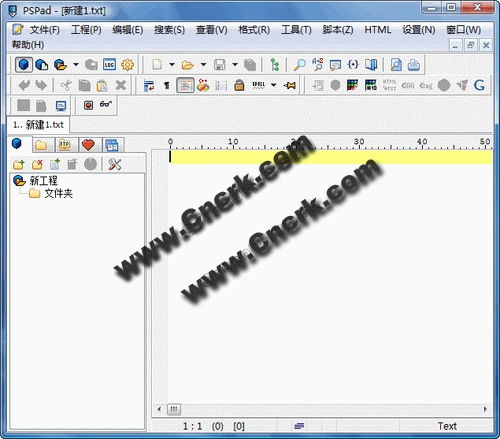500x439 pixels.
Task: Open the 编辑(E) menu
Action: click(128, 30)
